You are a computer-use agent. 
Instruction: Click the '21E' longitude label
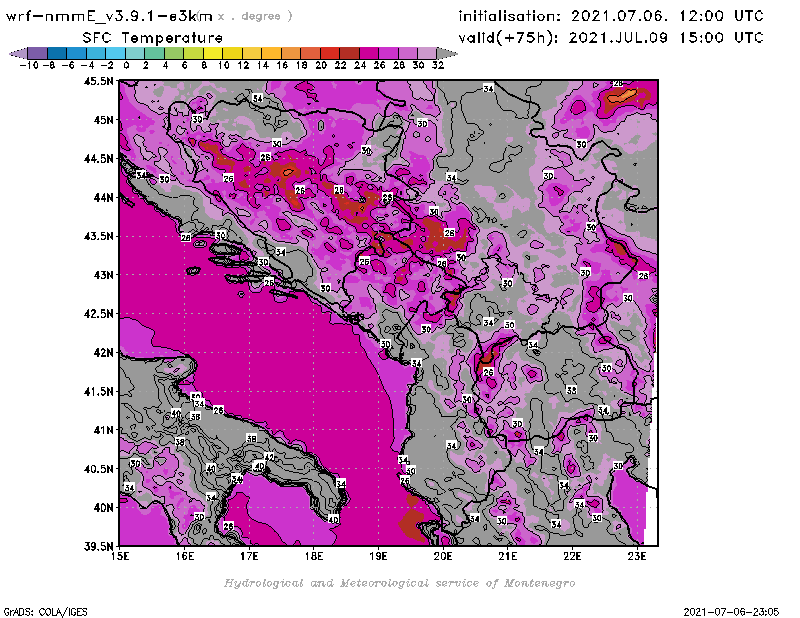coord(508,556)
